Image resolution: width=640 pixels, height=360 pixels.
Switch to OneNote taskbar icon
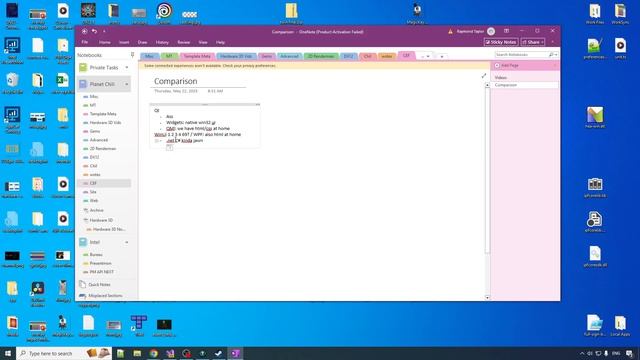pyautogui.click(x=236, y=353)
